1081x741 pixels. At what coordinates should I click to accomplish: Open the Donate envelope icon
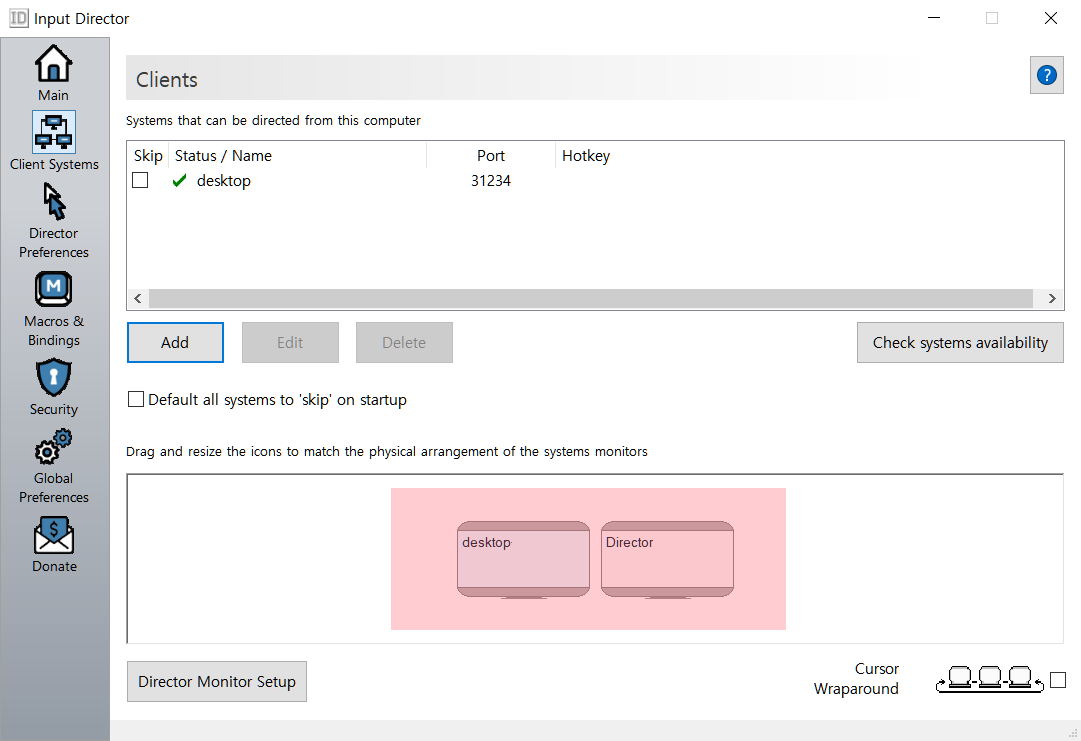coord(54,535)
